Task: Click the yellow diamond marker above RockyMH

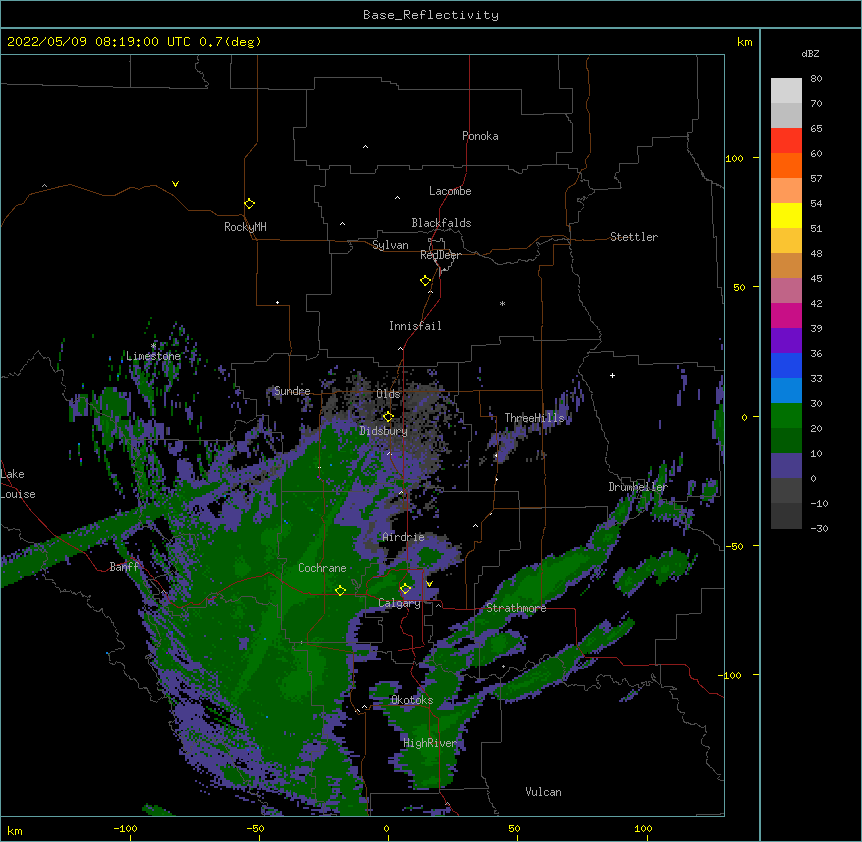Action: pyautogui.click(x=249, y=204)
